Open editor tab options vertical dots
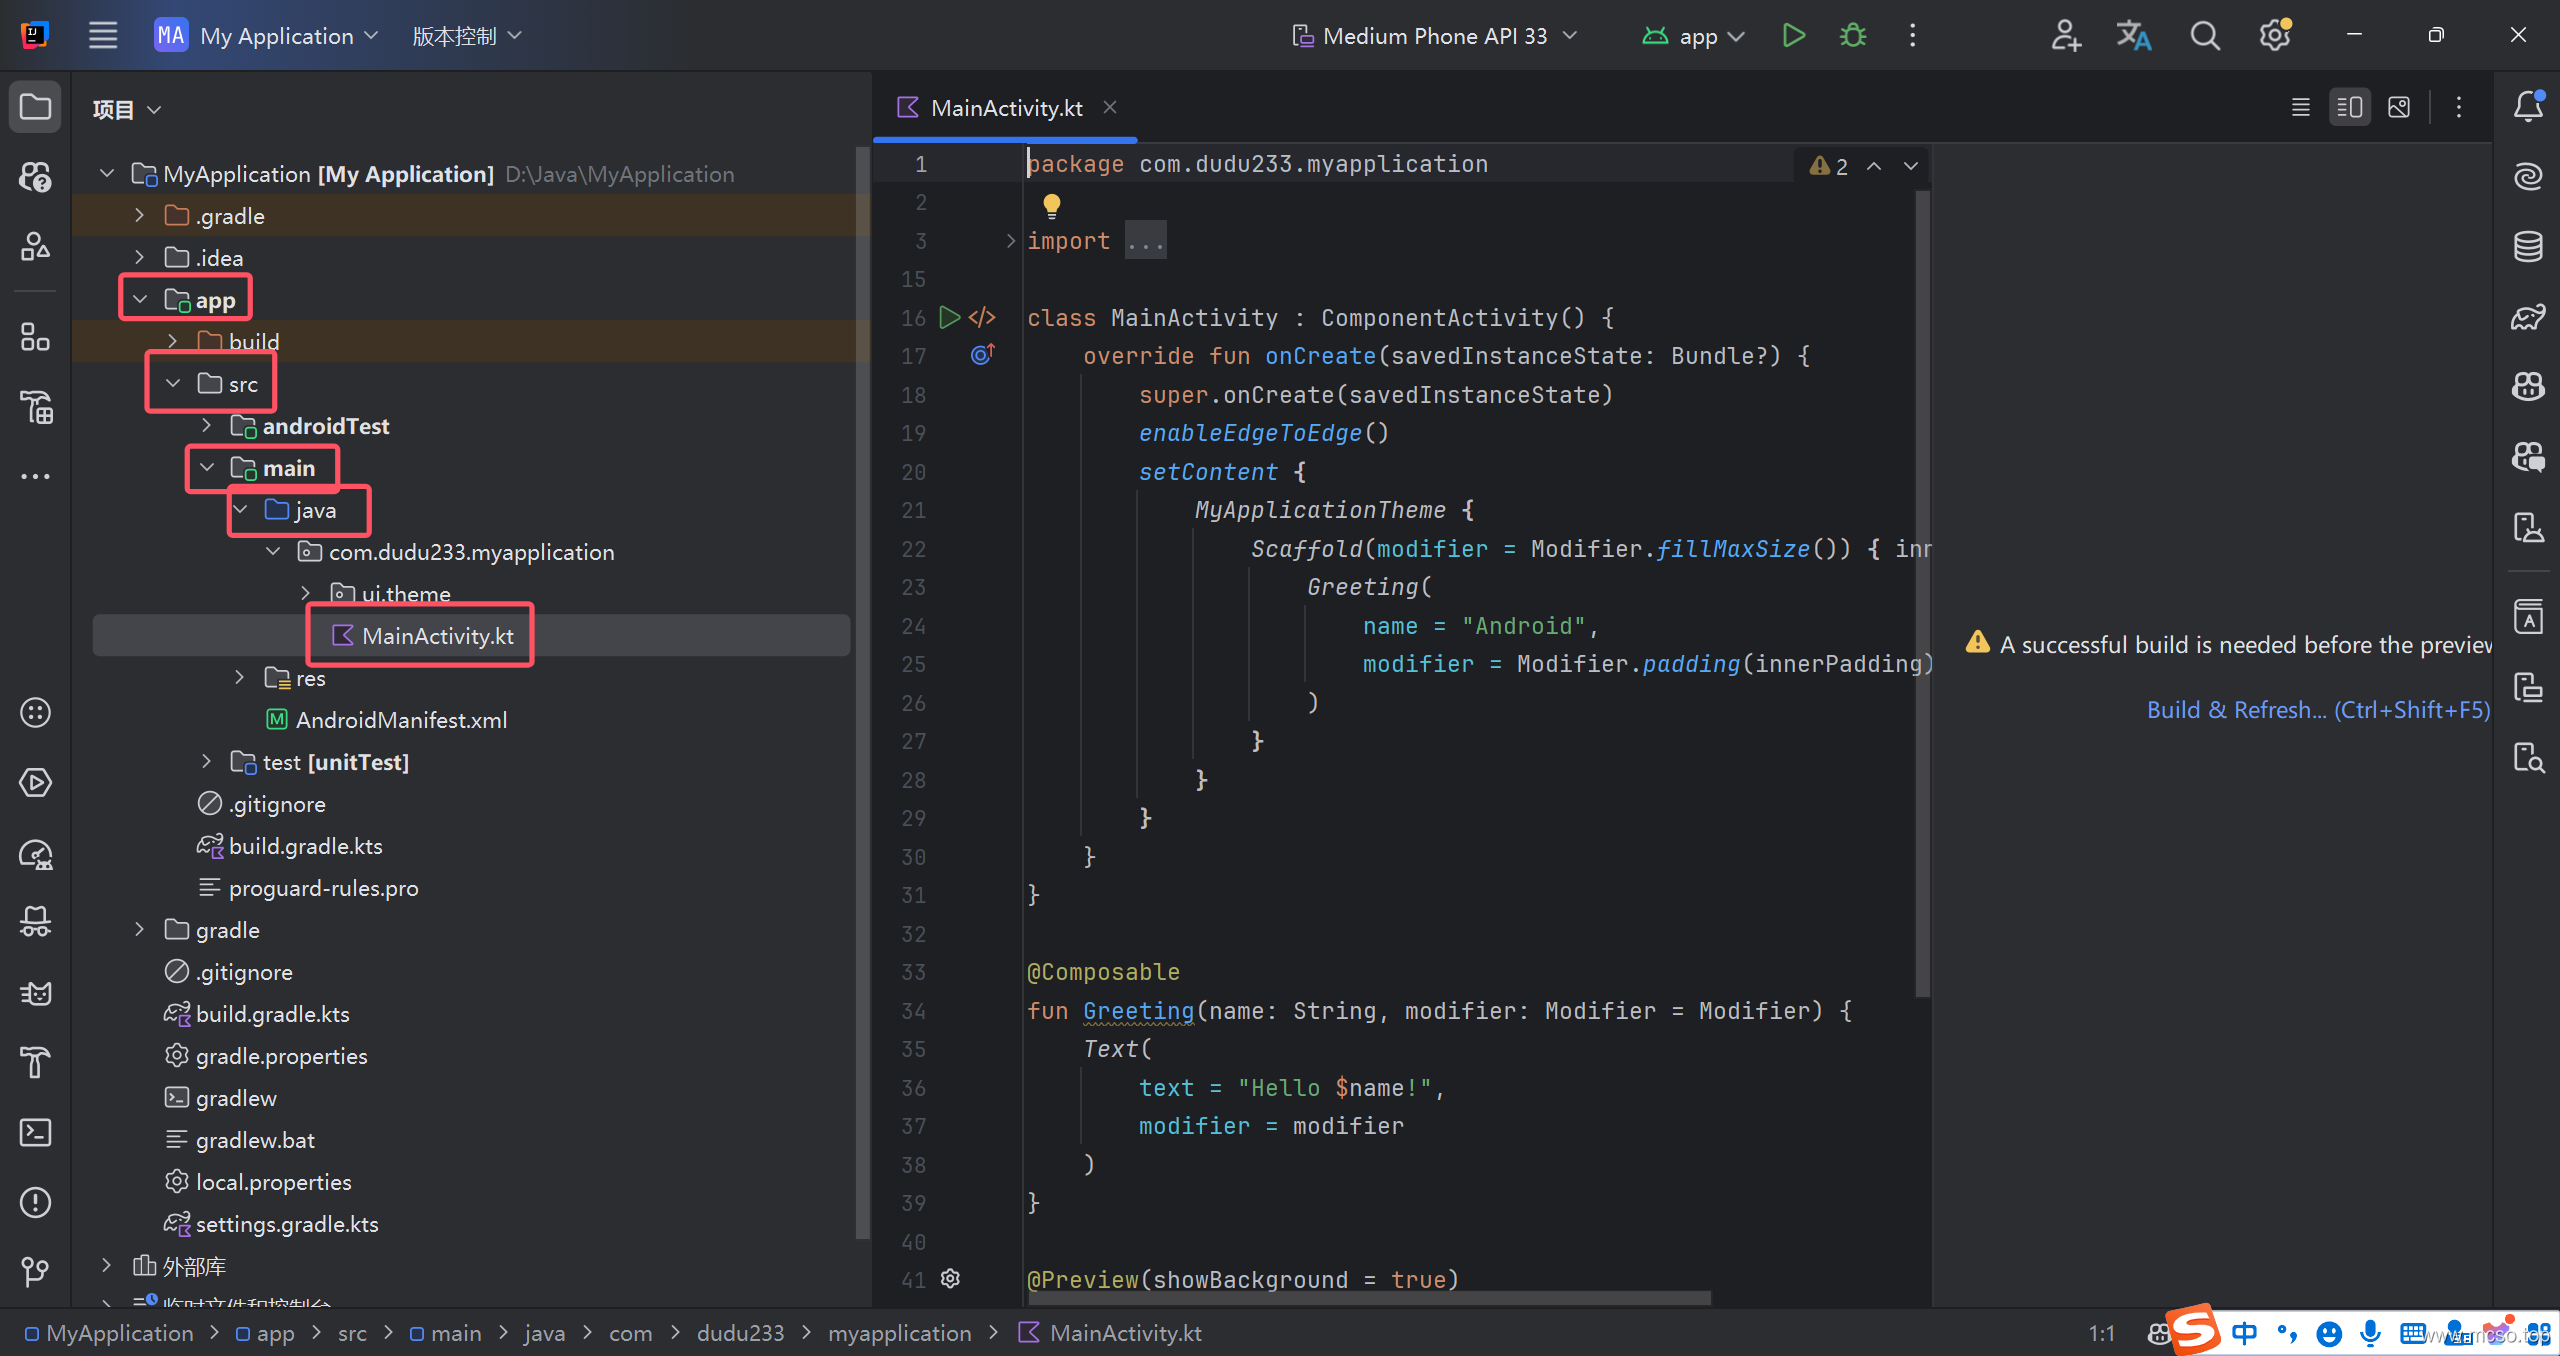This screenshot has height=1356, width=2560. [2459, 107]
